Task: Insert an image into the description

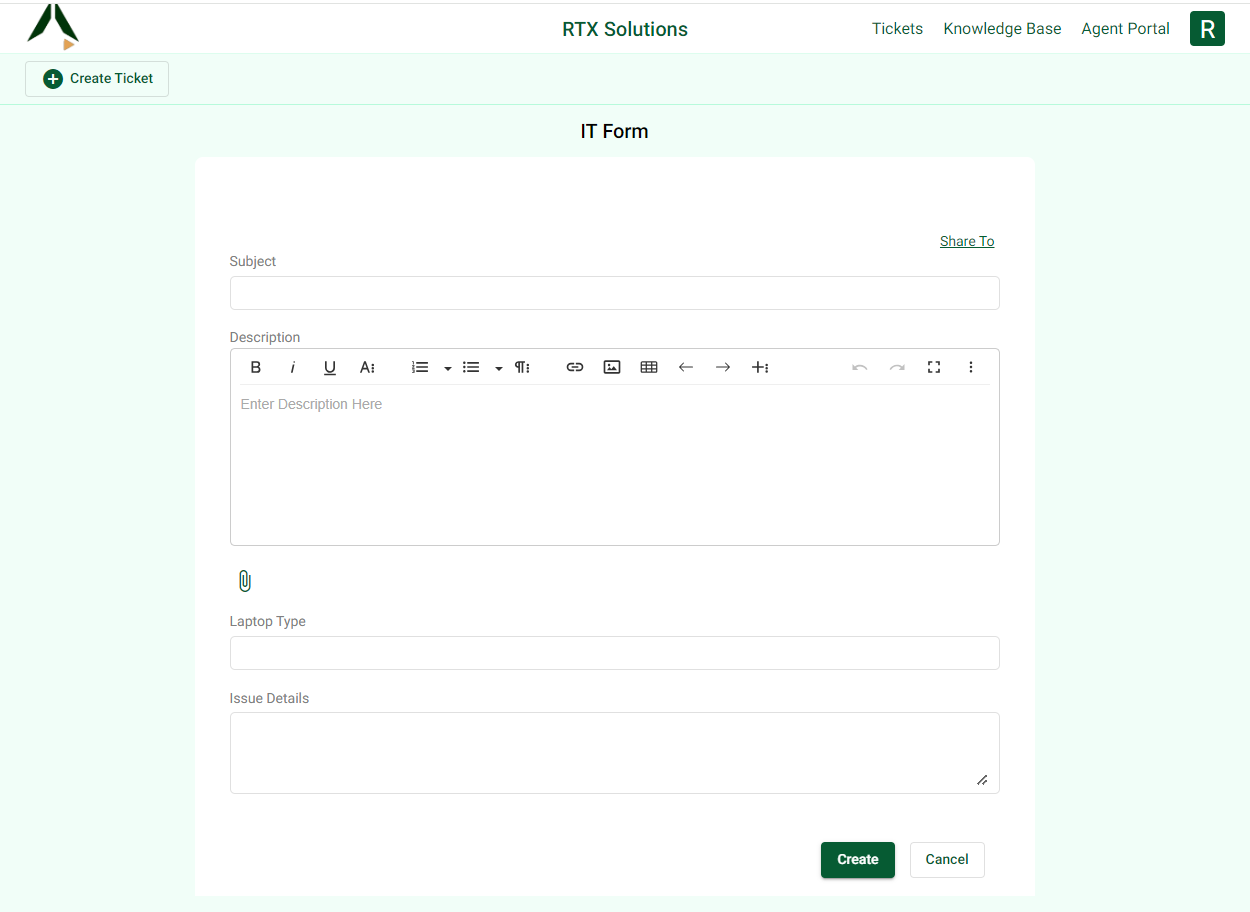Action: tap(611, 367)
